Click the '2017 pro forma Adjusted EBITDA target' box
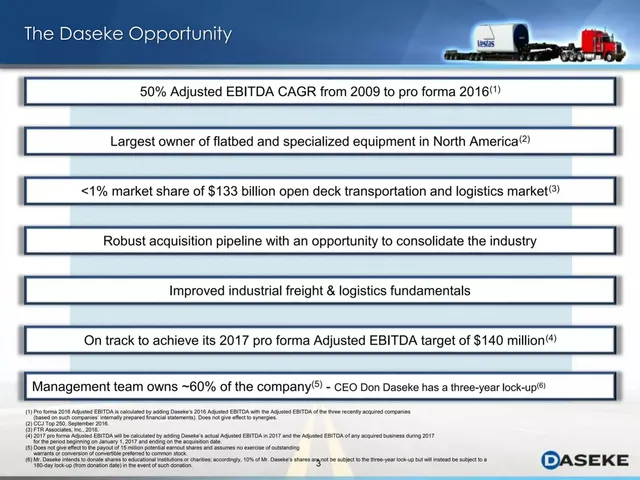The width and height of the screenshot is (640, 480). point(320,340)
